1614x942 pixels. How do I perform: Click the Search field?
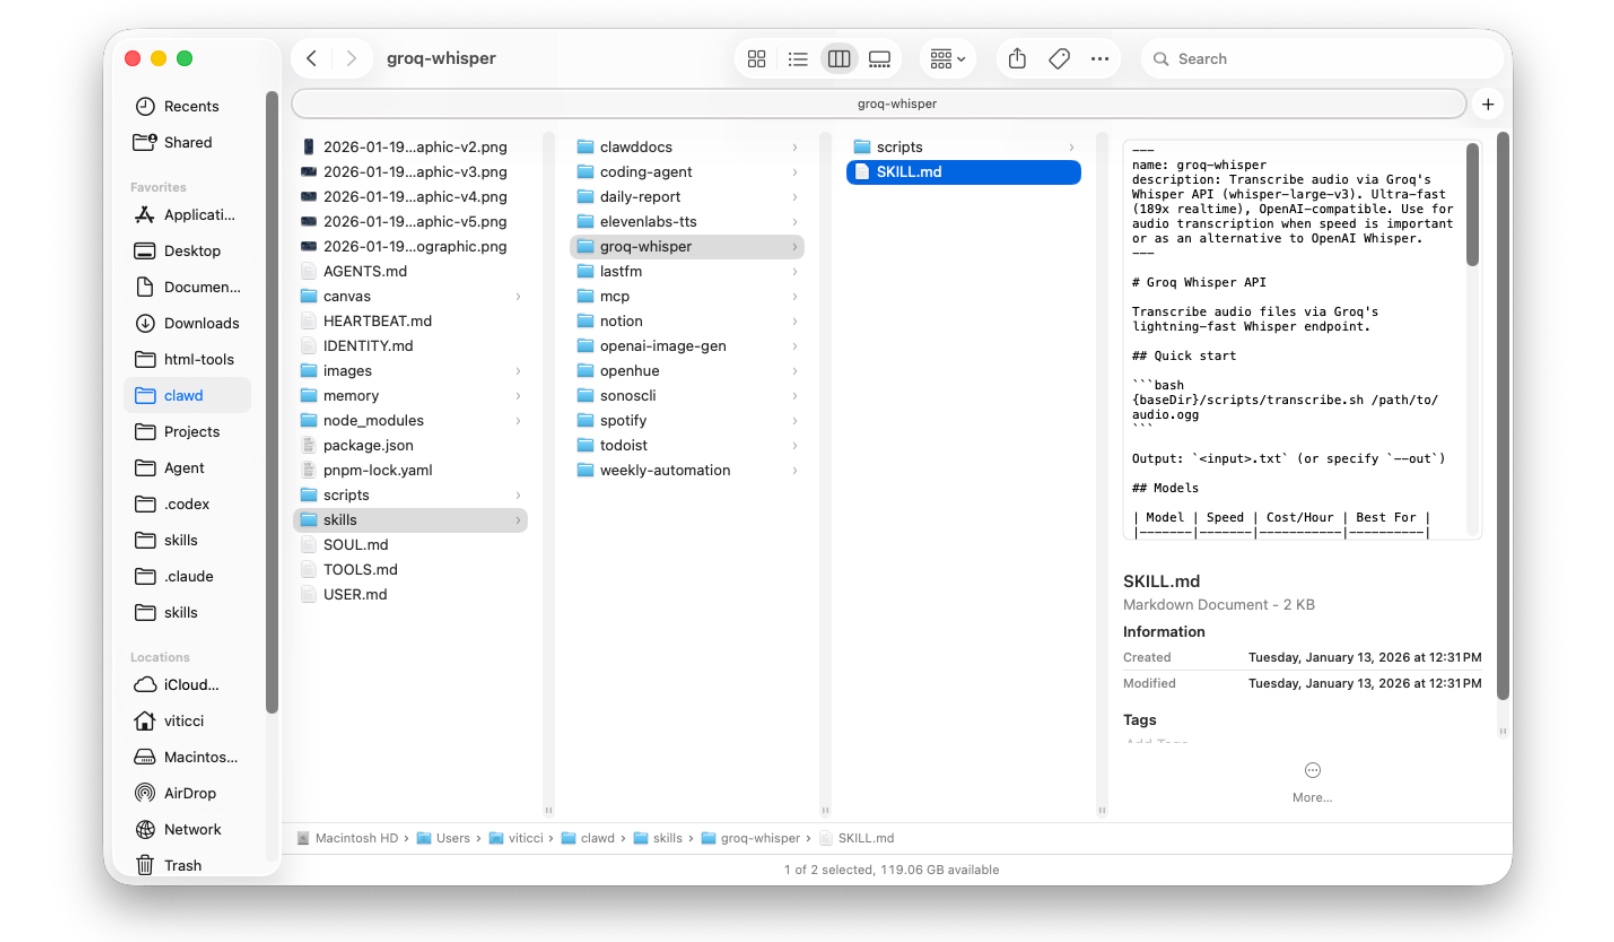pyautogui.click(x=1322, y=59)
